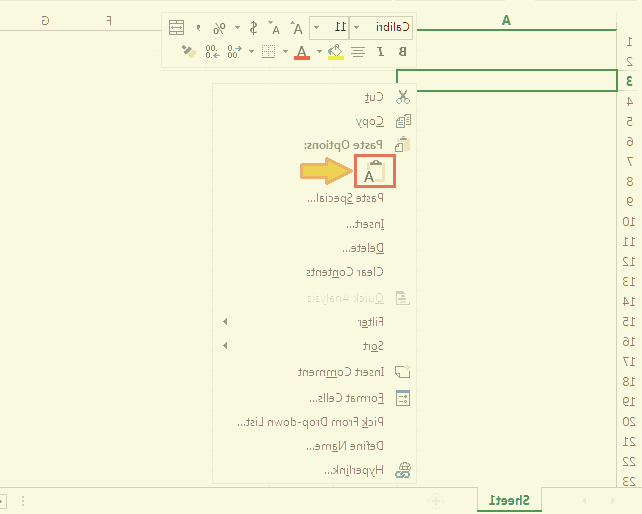This screenshot has height=514, width=642.
Task: Toggle italic formatting in mini toolbar
Action: (381, 51)
